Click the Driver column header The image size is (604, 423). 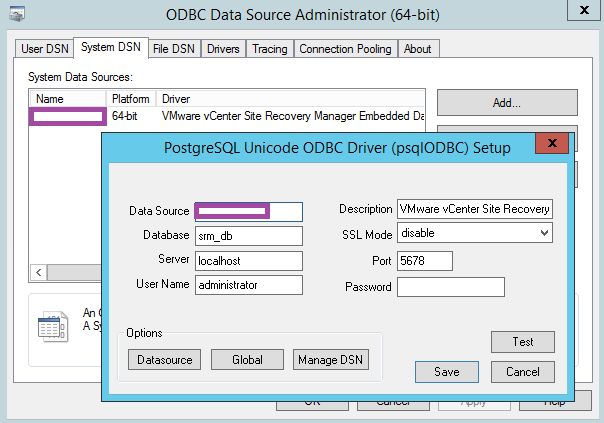290,99
